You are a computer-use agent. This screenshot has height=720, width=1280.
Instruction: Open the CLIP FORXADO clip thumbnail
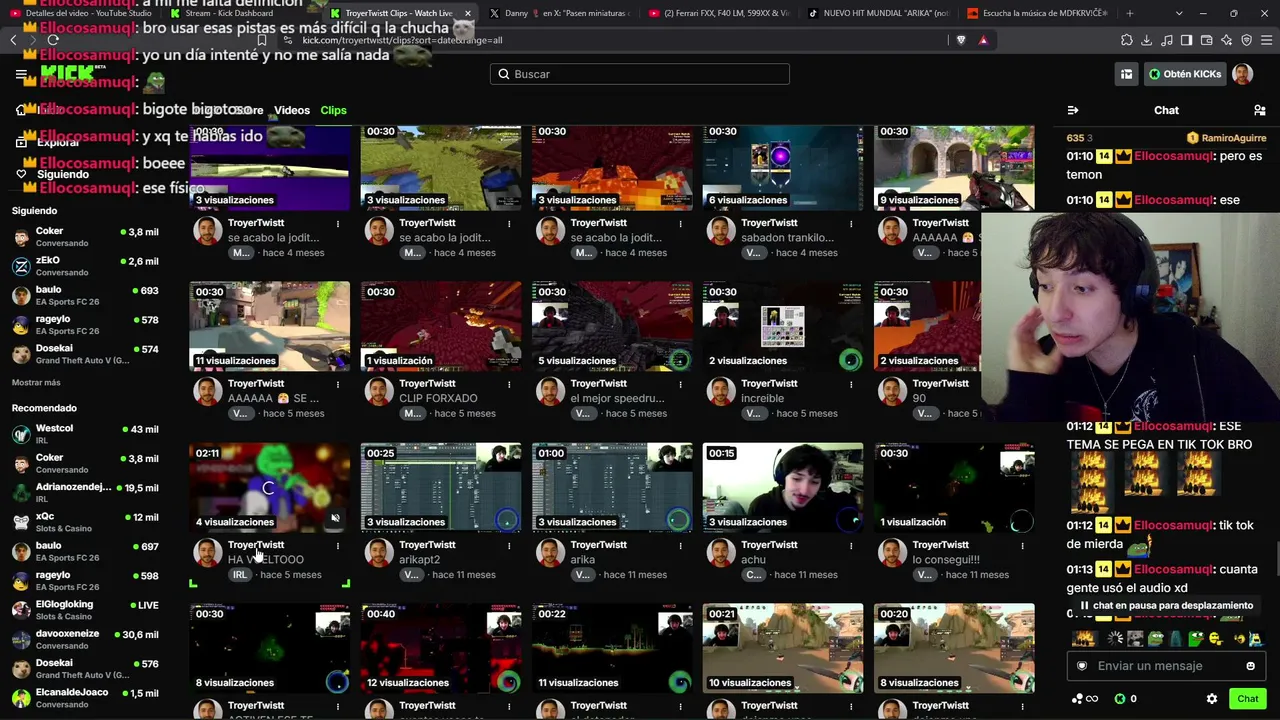pyautogui.click(x=441, y=326)
